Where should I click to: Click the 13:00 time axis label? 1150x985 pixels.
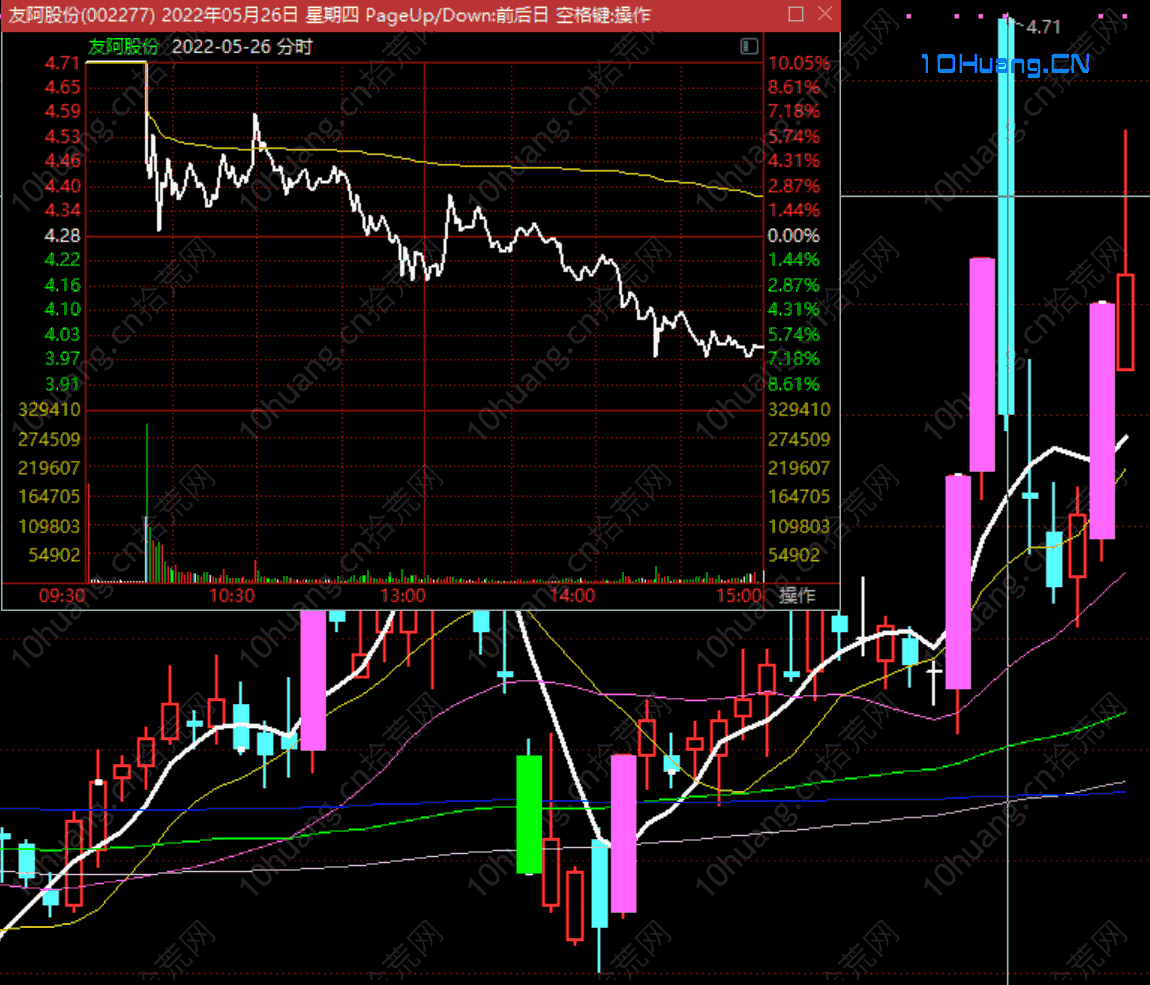tap(402, 595)
